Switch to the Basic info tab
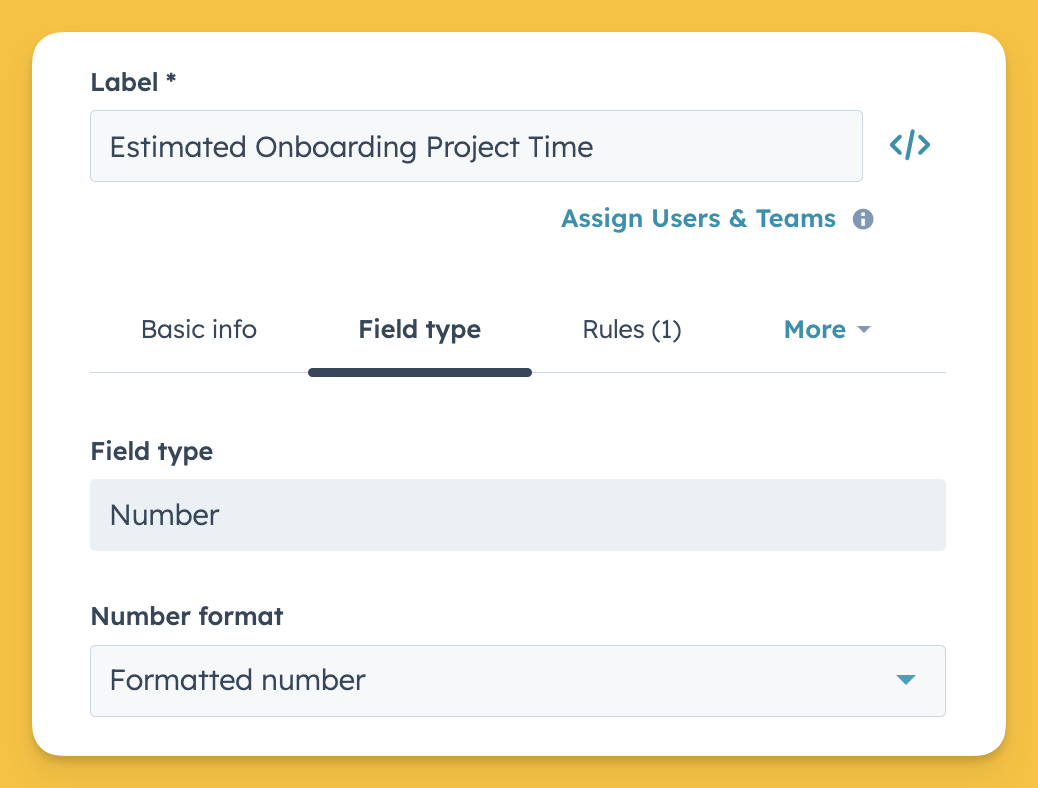1038x788 pixels. pyautogui.click(x=199, y=329)
